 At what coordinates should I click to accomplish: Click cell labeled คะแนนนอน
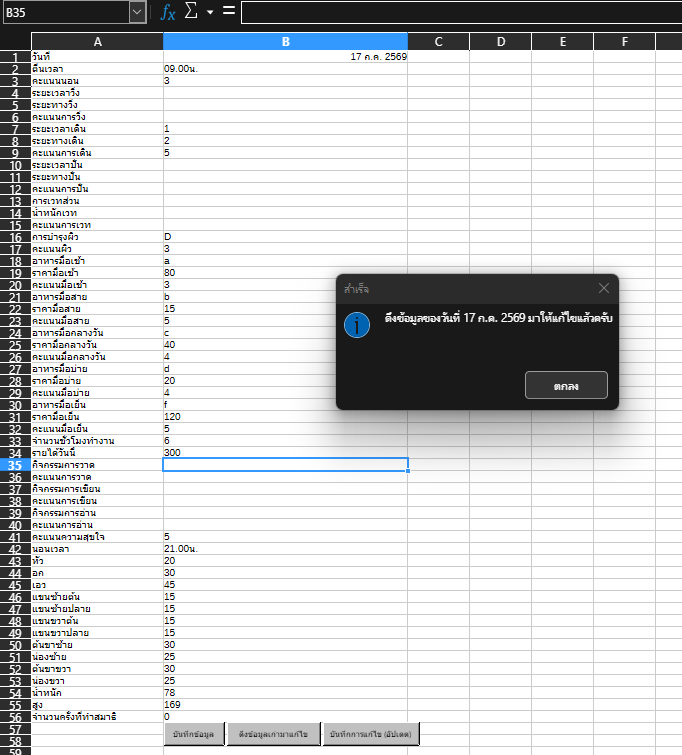click(x=97, y=81)
